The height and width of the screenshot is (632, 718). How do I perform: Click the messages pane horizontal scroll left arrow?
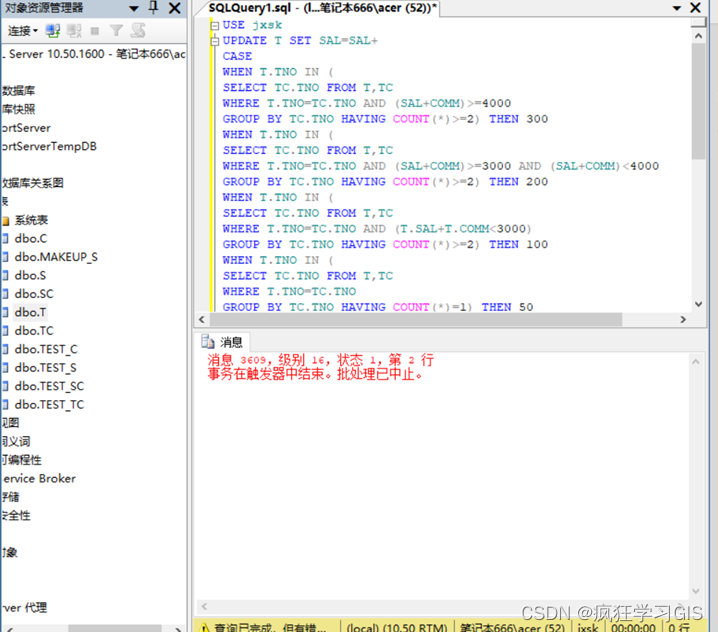(204, 606)
